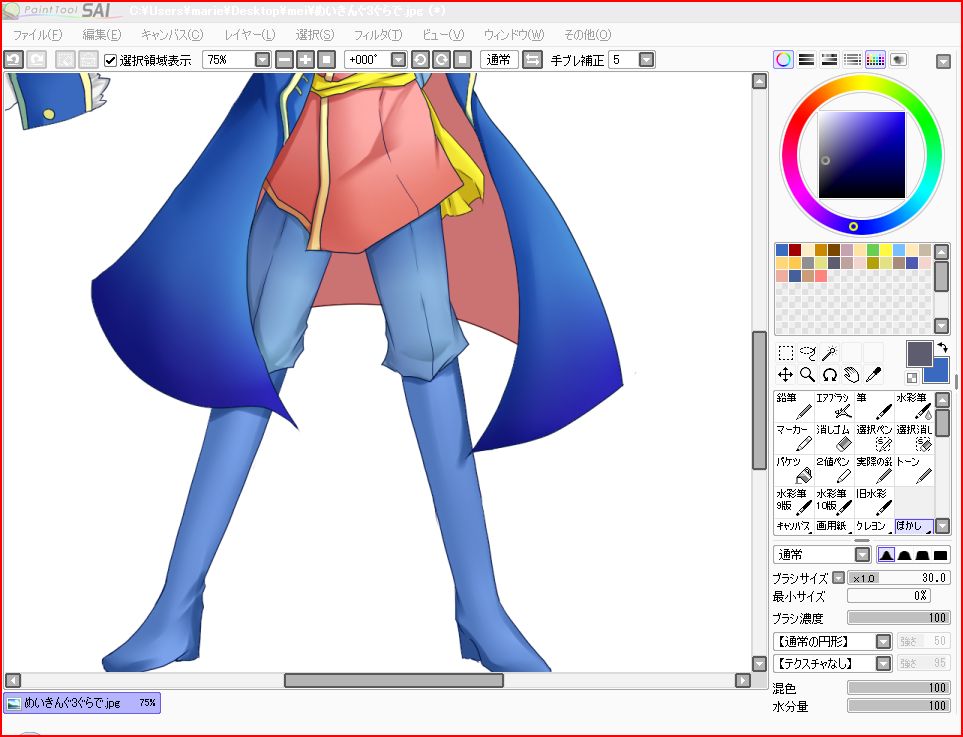Select the magic wand tool
The height and width of the screenshot is (737, 963).
click(x=830, y=353)
